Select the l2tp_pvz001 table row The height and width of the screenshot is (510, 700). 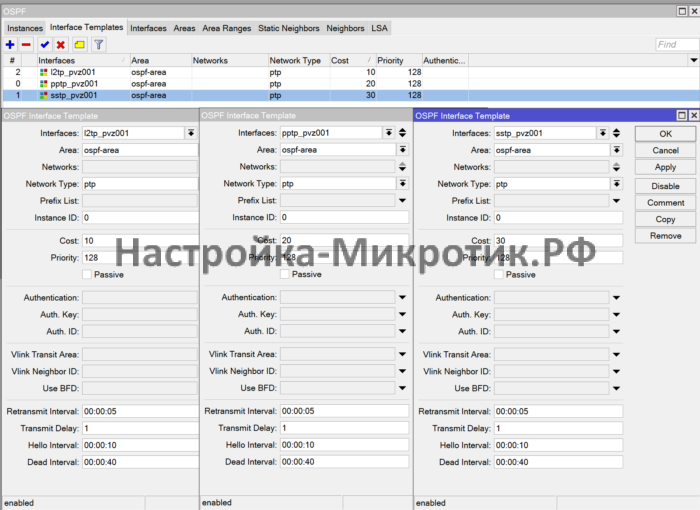351,72
